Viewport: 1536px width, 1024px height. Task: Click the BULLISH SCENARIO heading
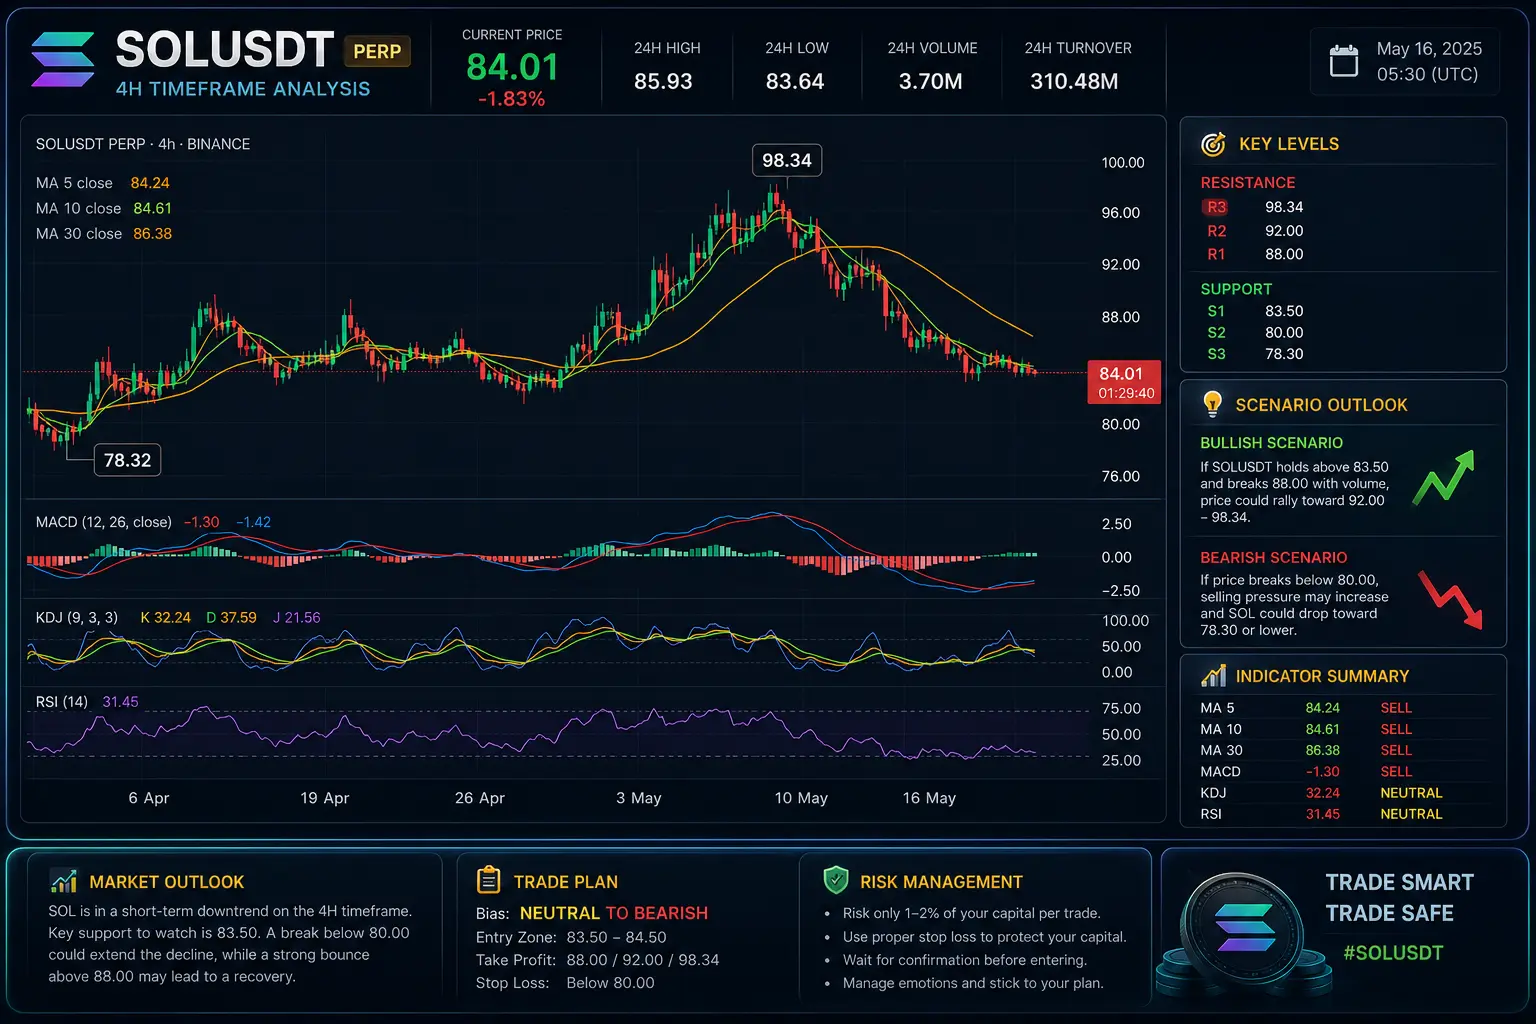coord(1272,443)
